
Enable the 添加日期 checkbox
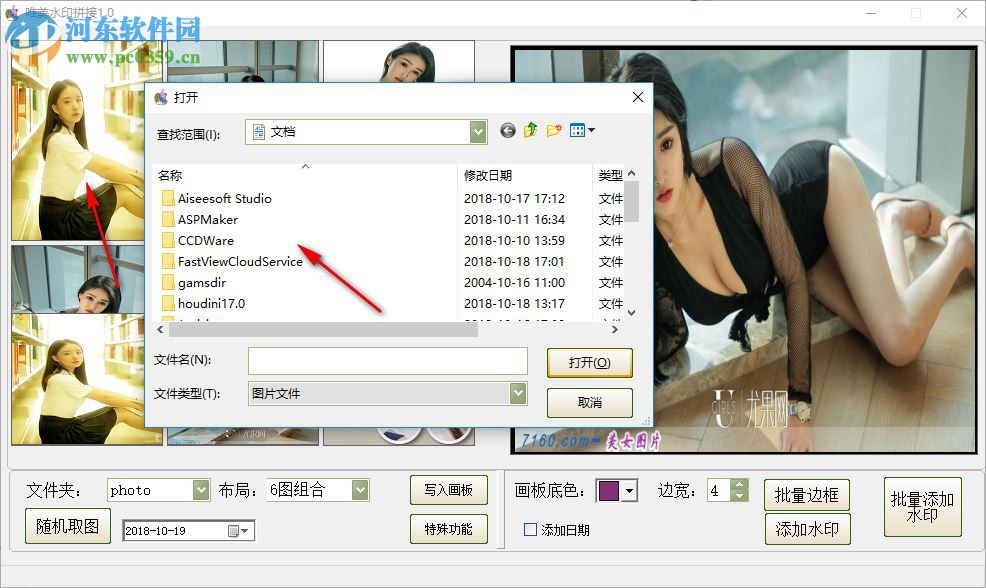tap(530, 530)
